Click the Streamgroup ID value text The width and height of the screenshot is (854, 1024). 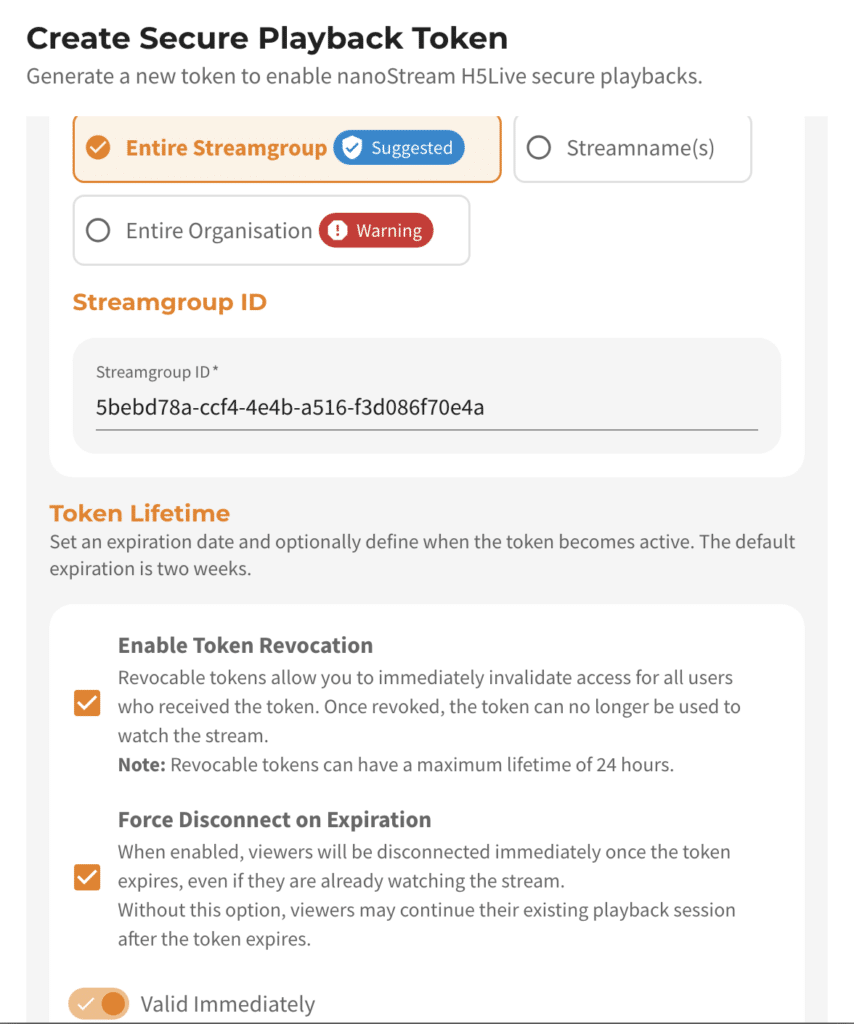point(289,407)
